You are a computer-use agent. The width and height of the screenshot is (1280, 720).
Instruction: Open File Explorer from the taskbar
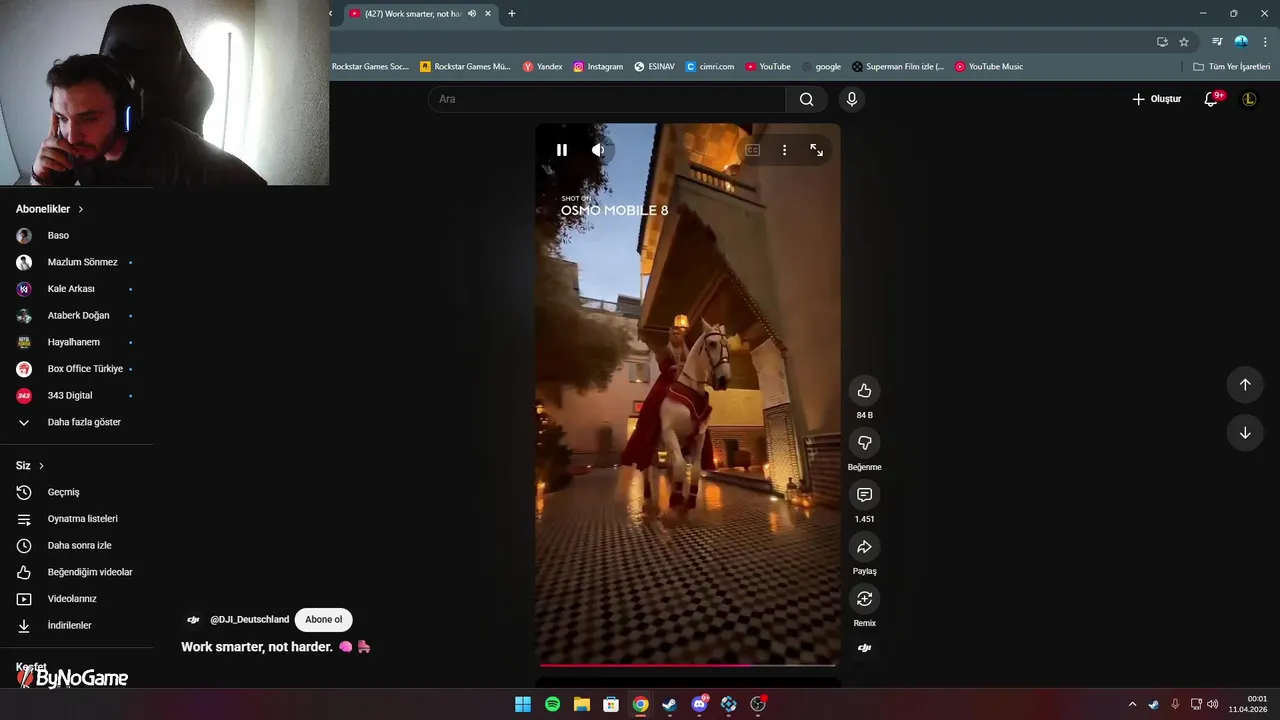581,704
